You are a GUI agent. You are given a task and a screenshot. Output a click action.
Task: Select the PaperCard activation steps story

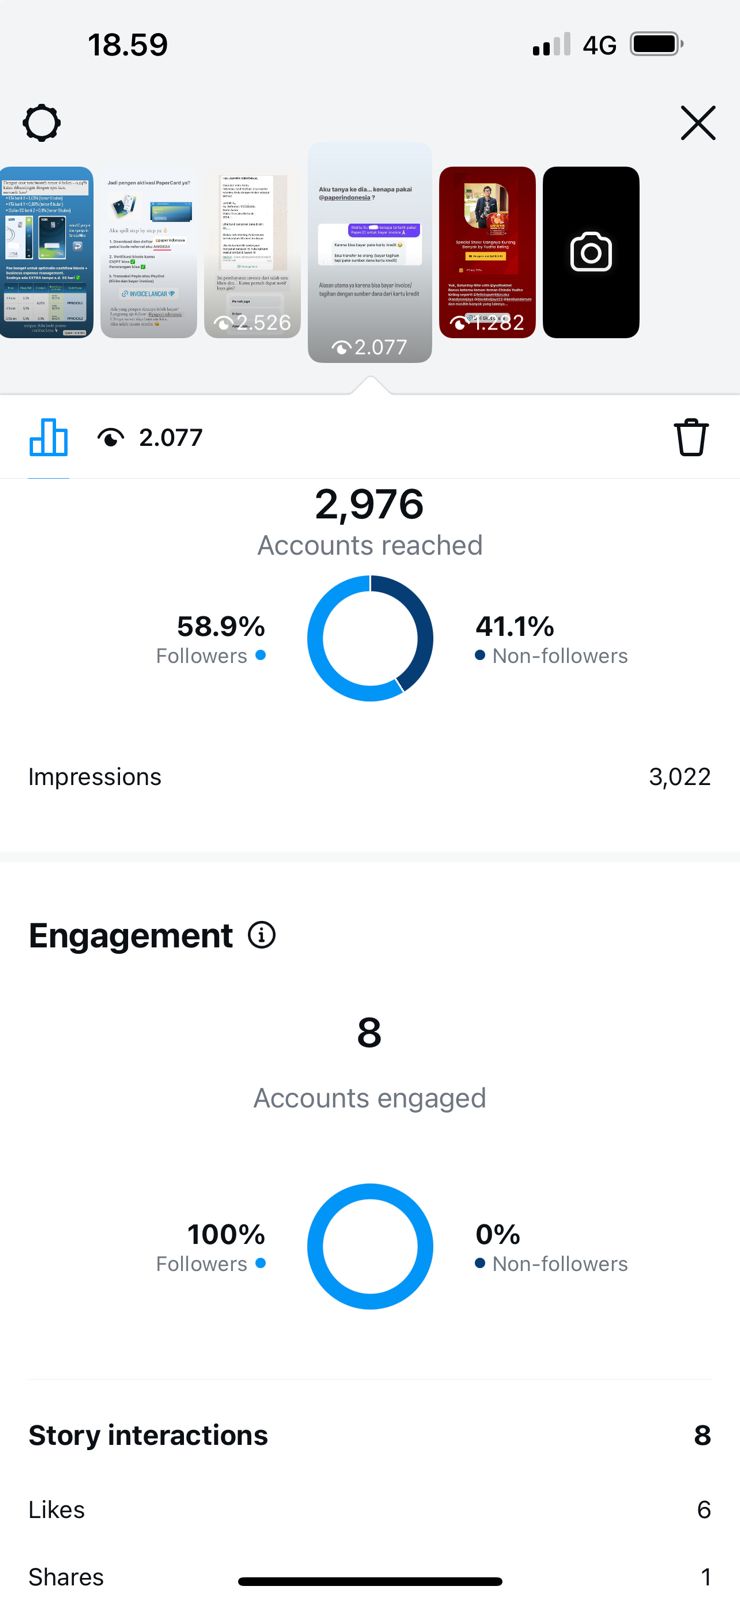tap(148, 252)
